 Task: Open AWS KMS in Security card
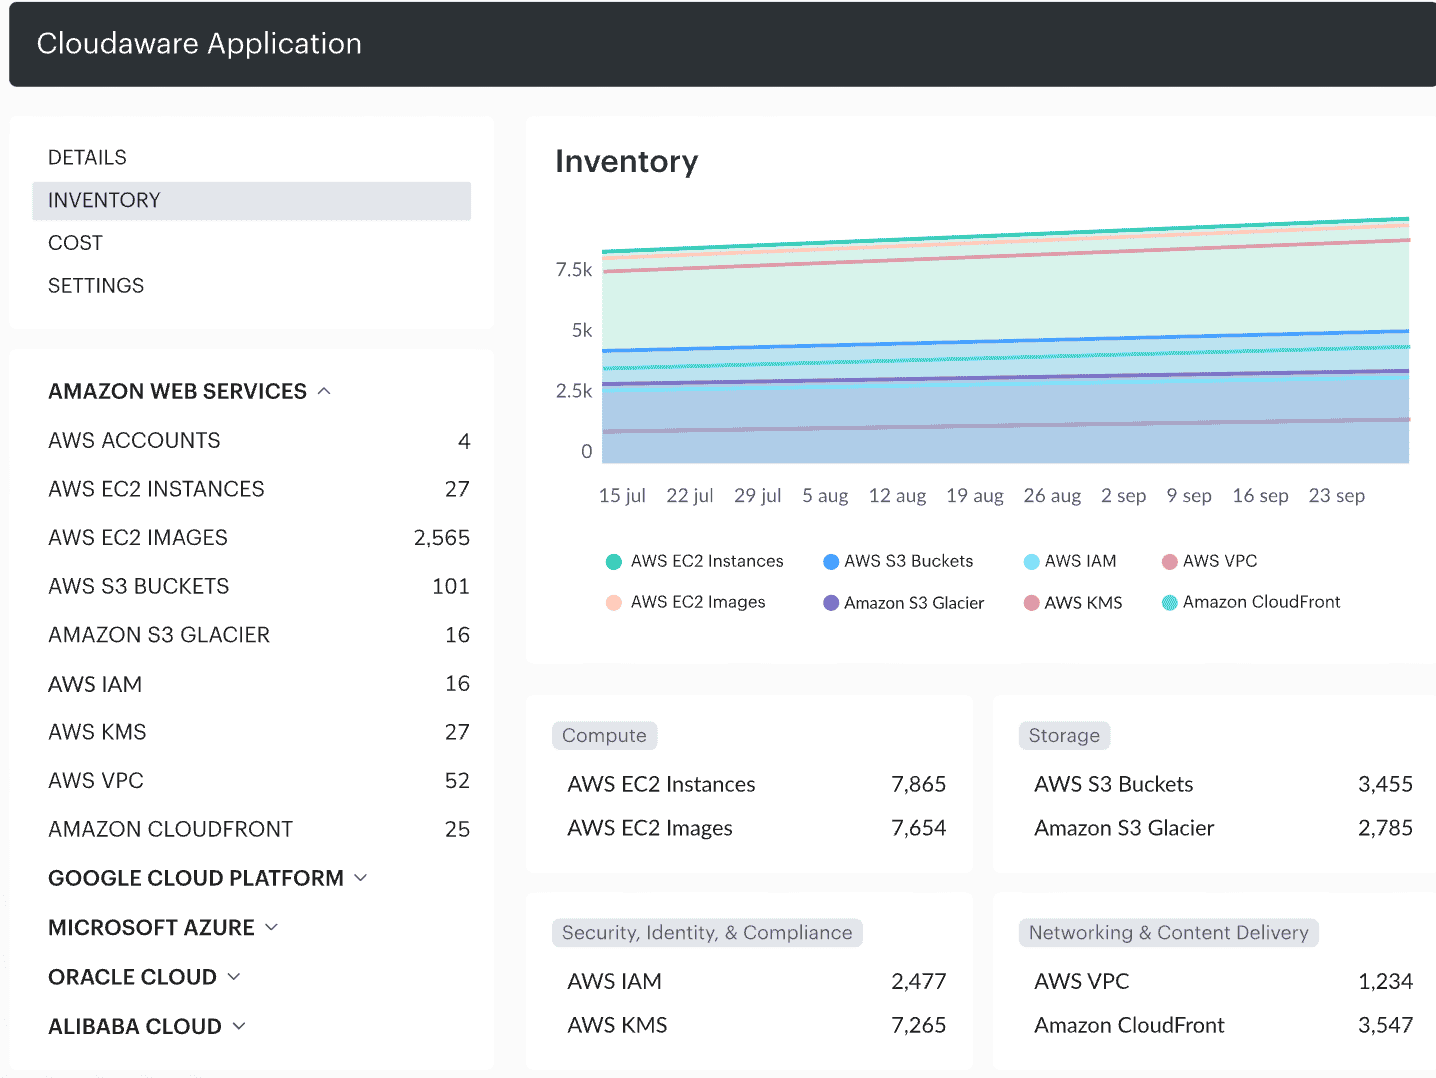pyautogui.click(x=617, y=1026)
